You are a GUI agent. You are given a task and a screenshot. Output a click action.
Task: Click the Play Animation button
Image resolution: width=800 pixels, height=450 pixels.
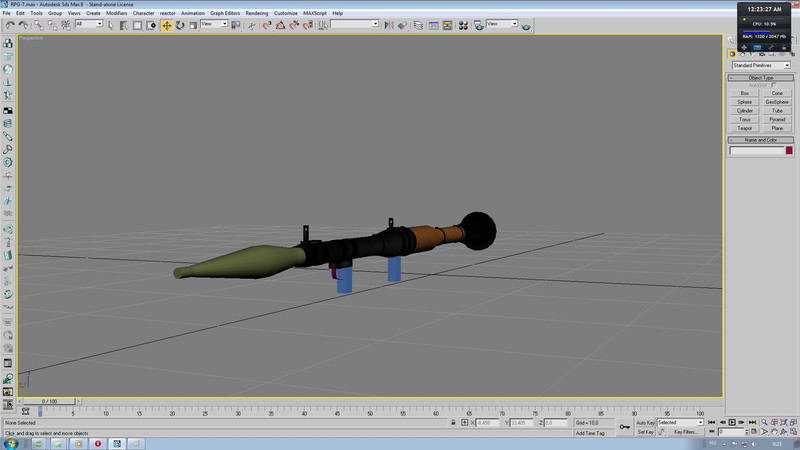point(733,422)
